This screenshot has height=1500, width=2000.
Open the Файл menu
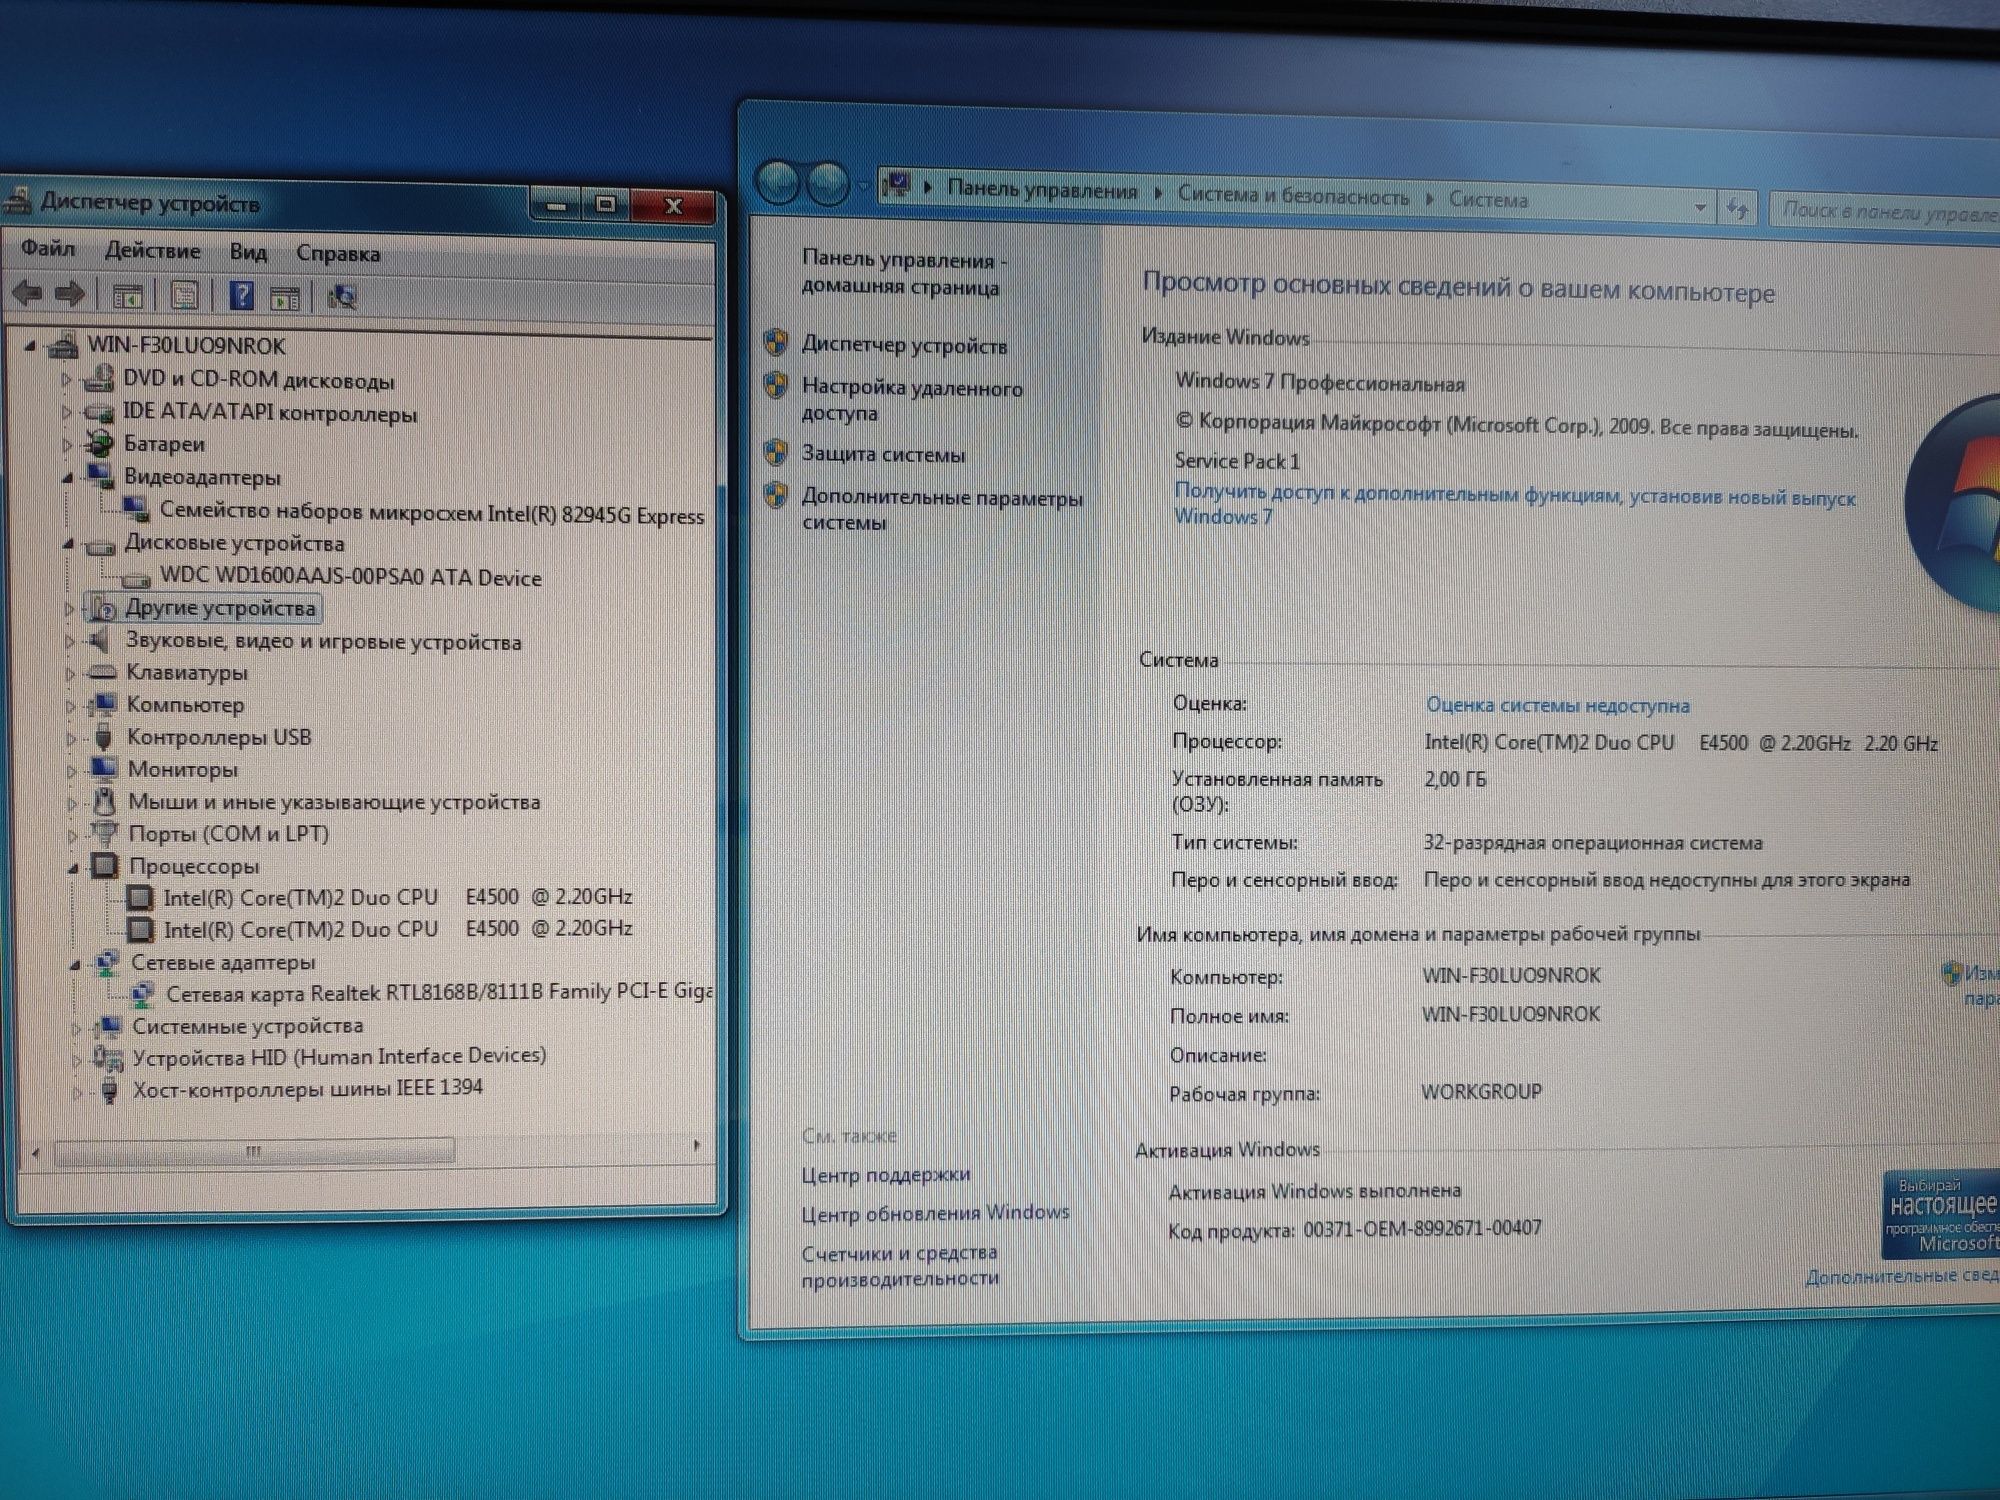[x=48, y=248]
